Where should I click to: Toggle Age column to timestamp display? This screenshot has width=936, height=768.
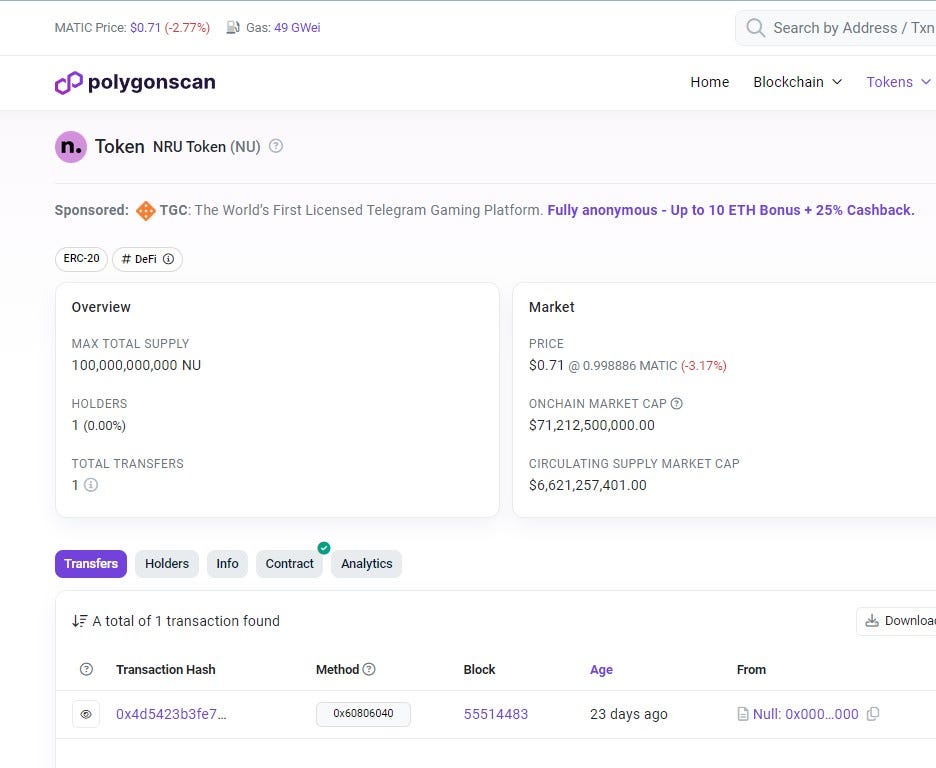point(601,669)
